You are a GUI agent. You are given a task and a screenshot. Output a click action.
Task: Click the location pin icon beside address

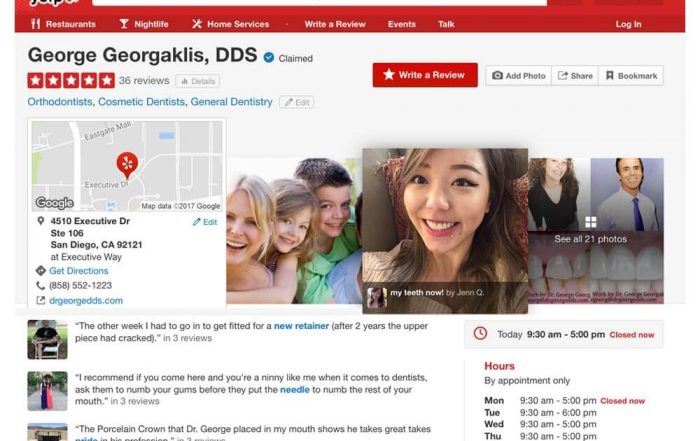coord(41,221)
